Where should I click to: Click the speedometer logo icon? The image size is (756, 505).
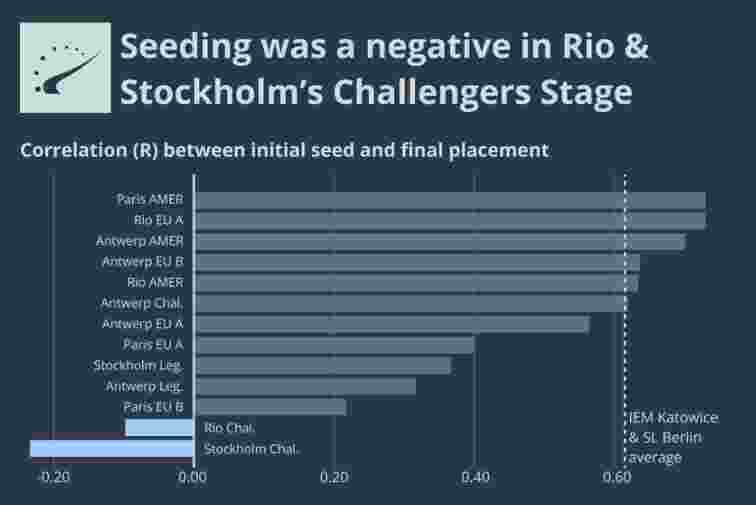click(65, 67)
